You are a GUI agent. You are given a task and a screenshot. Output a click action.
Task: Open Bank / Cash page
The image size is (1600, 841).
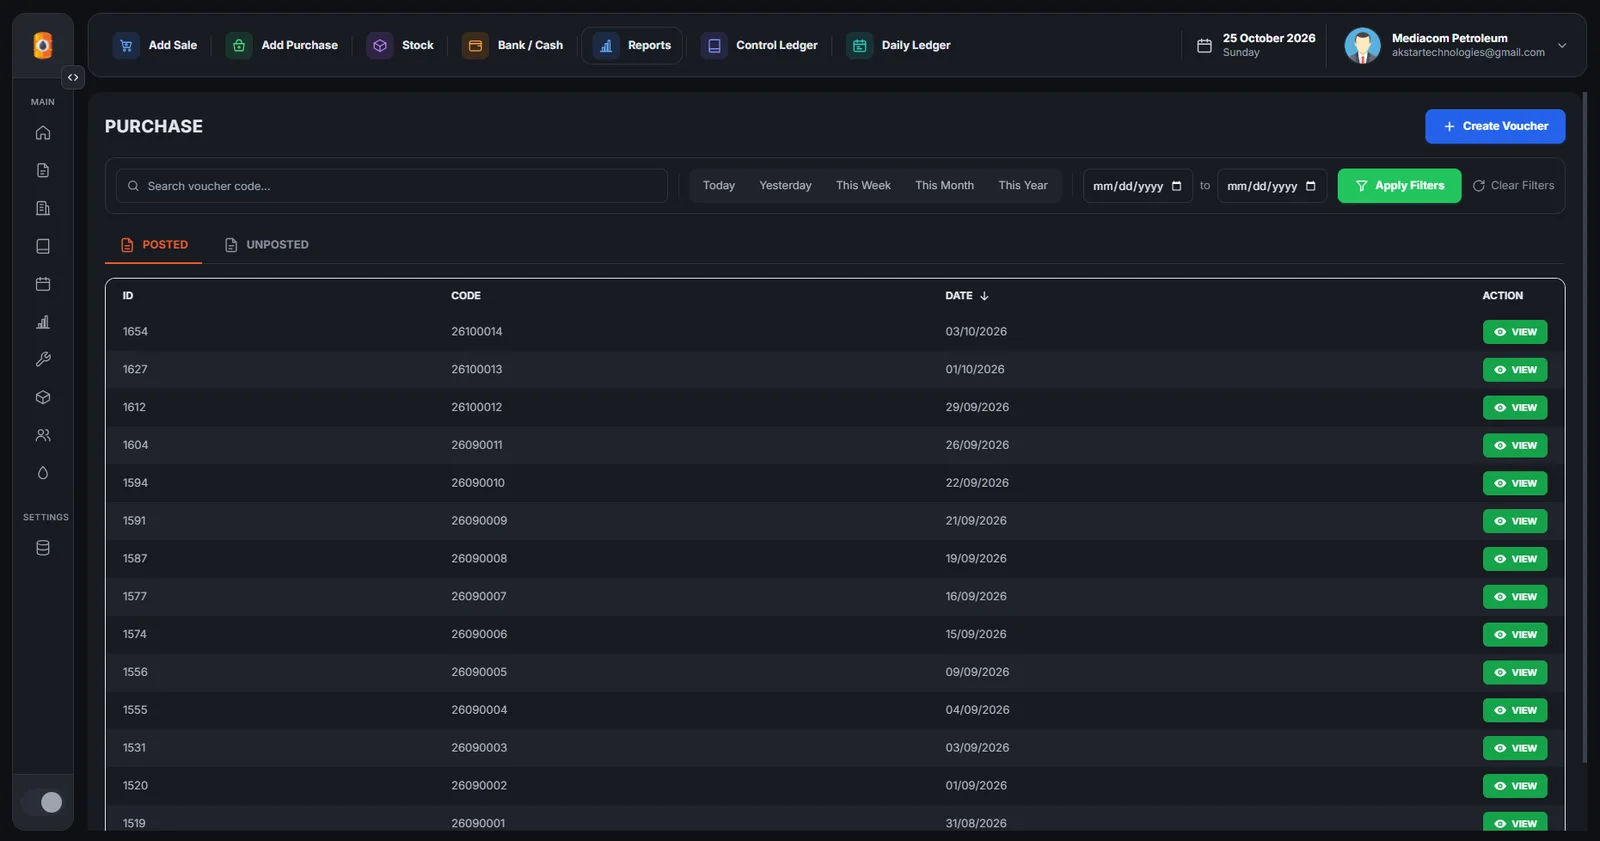point(513,45)
